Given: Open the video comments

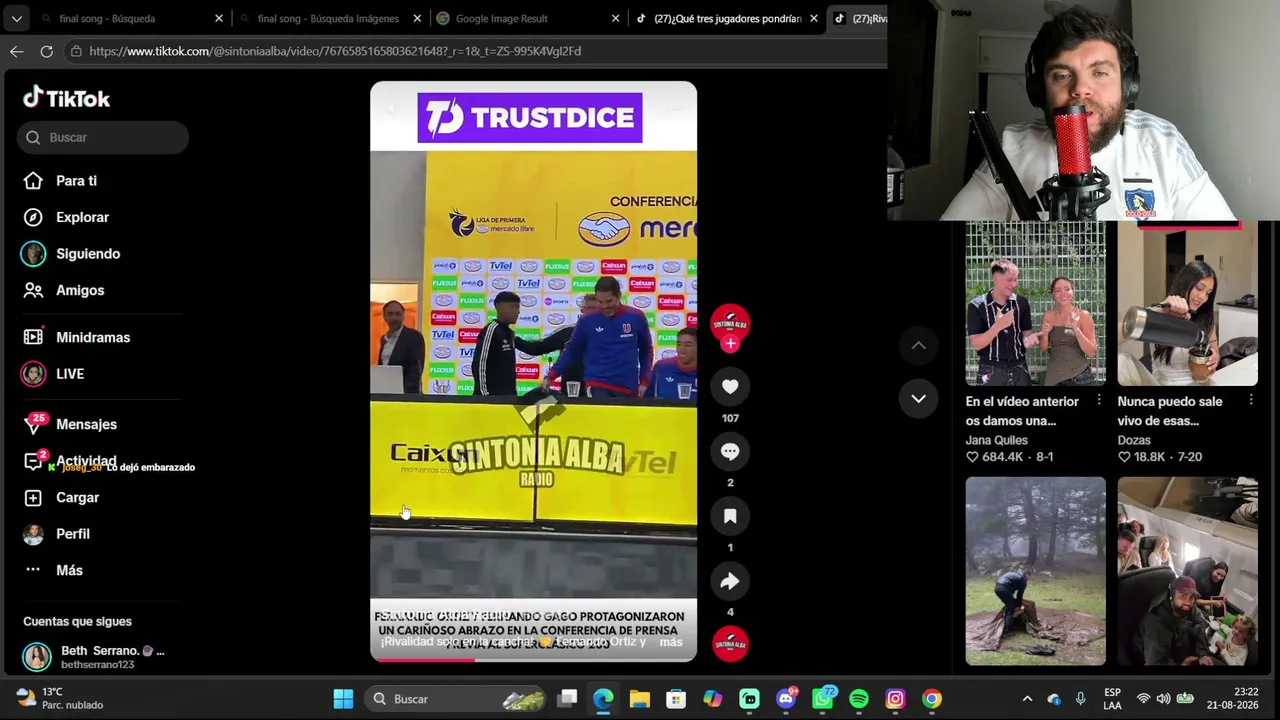Looking at the screenshot, I should [x=730, y=451].
